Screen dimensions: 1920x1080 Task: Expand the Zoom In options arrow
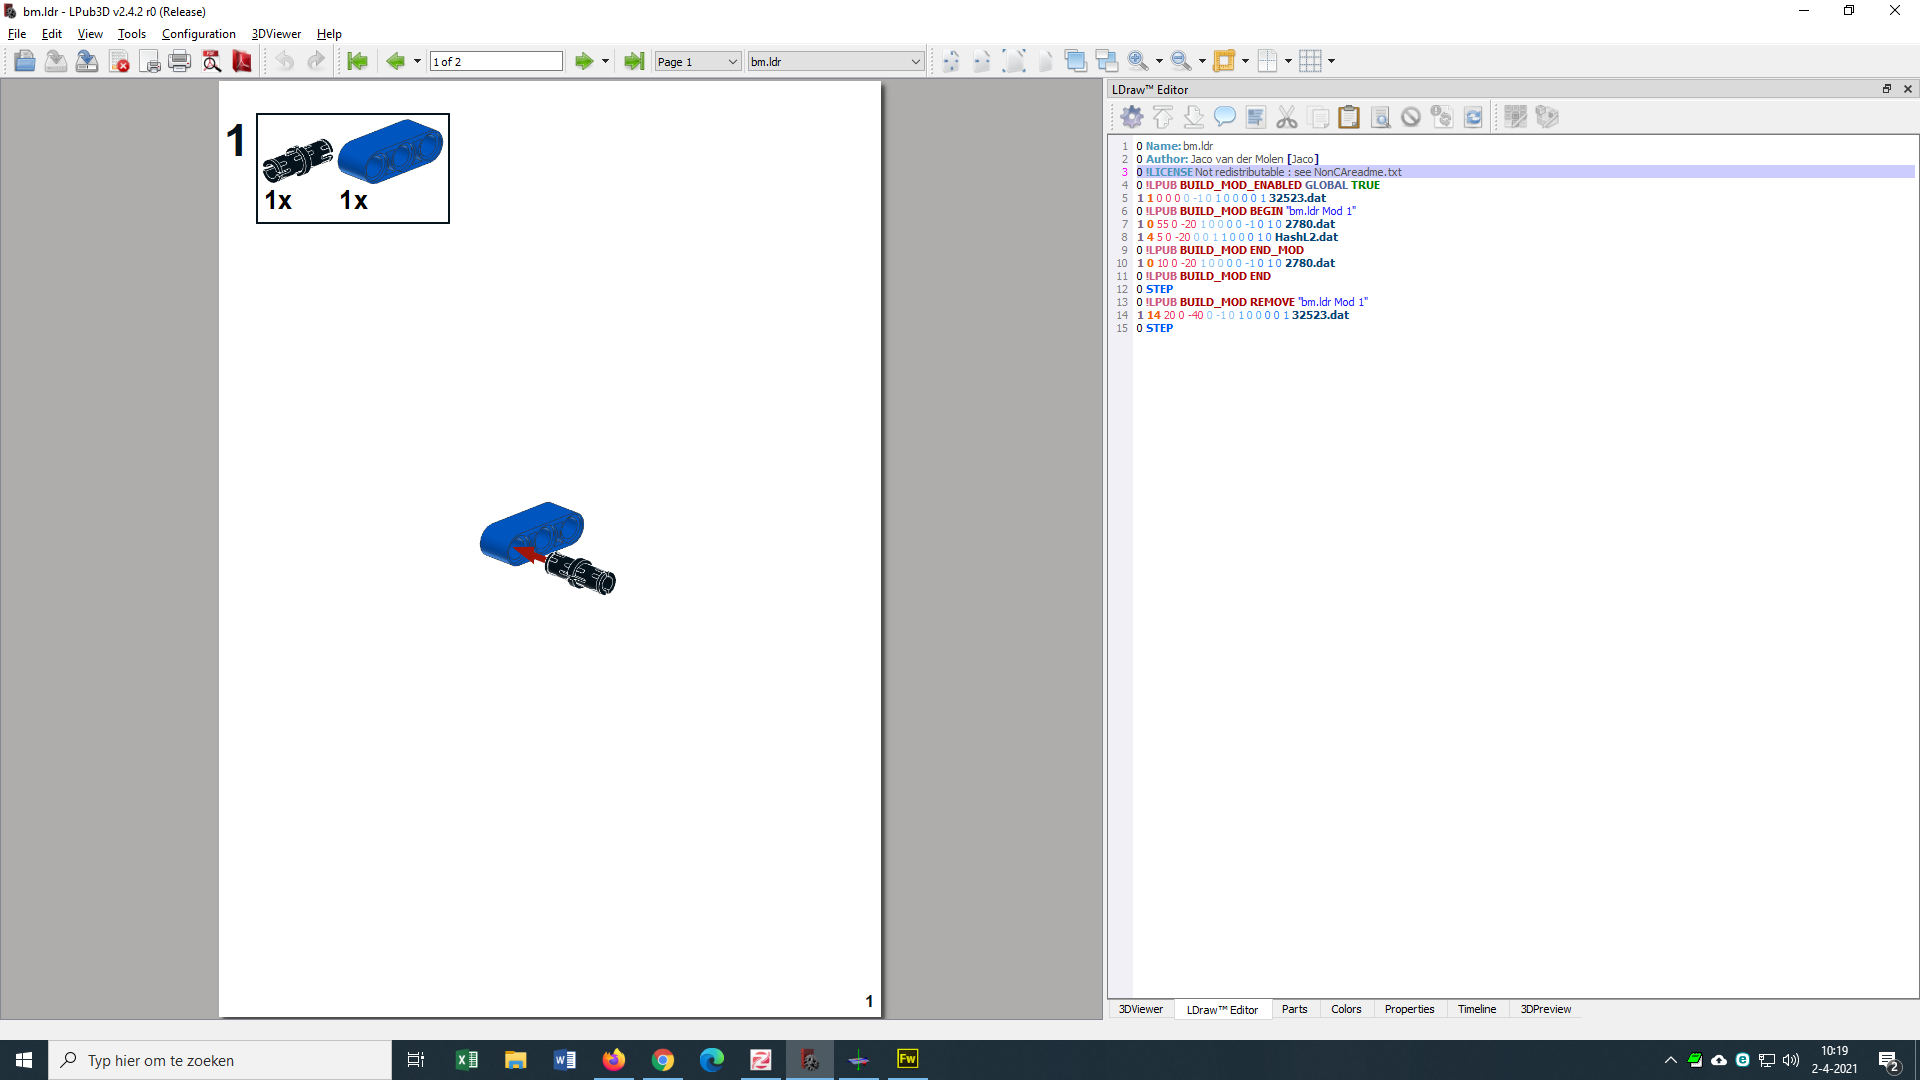point(1159,61)
